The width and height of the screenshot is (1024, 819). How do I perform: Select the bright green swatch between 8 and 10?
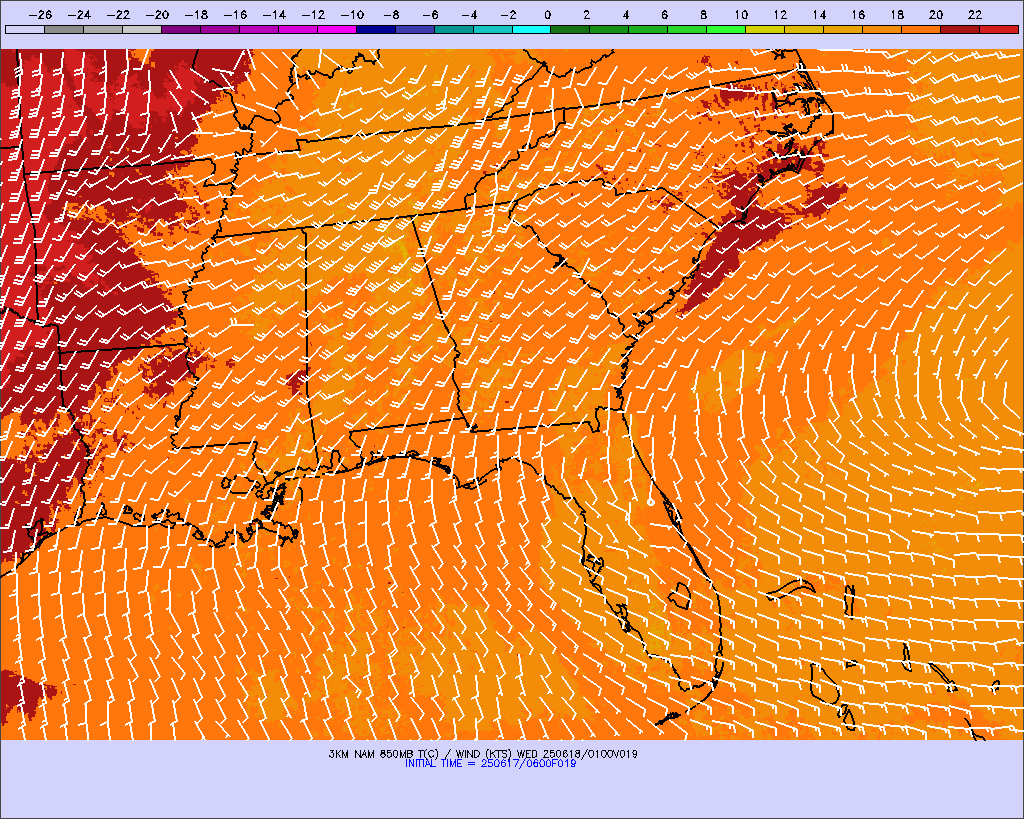coord(726,29)
